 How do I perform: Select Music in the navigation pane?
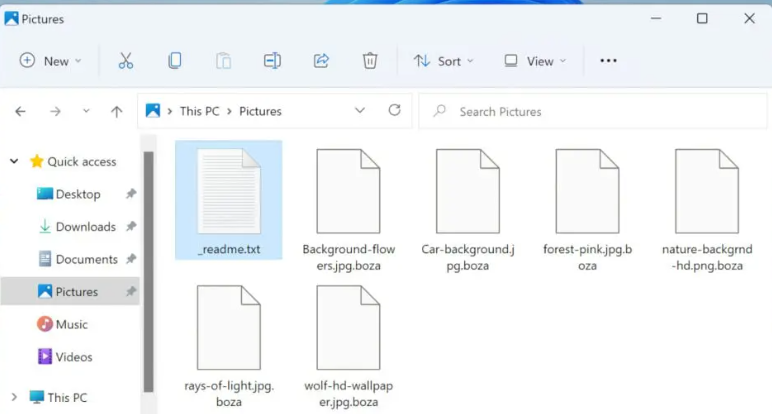tap(71, 324)
